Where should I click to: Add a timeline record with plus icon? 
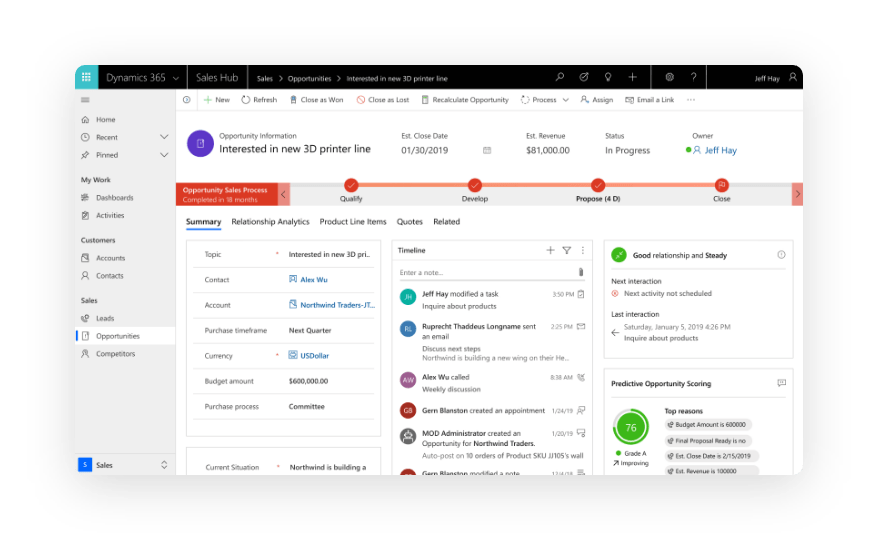tap(550, 250)
